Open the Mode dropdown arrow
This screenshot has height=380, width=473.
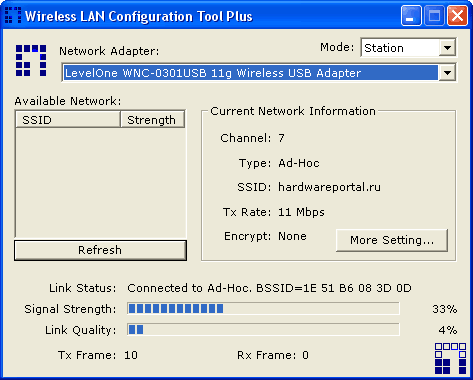(x=447, y=48)
